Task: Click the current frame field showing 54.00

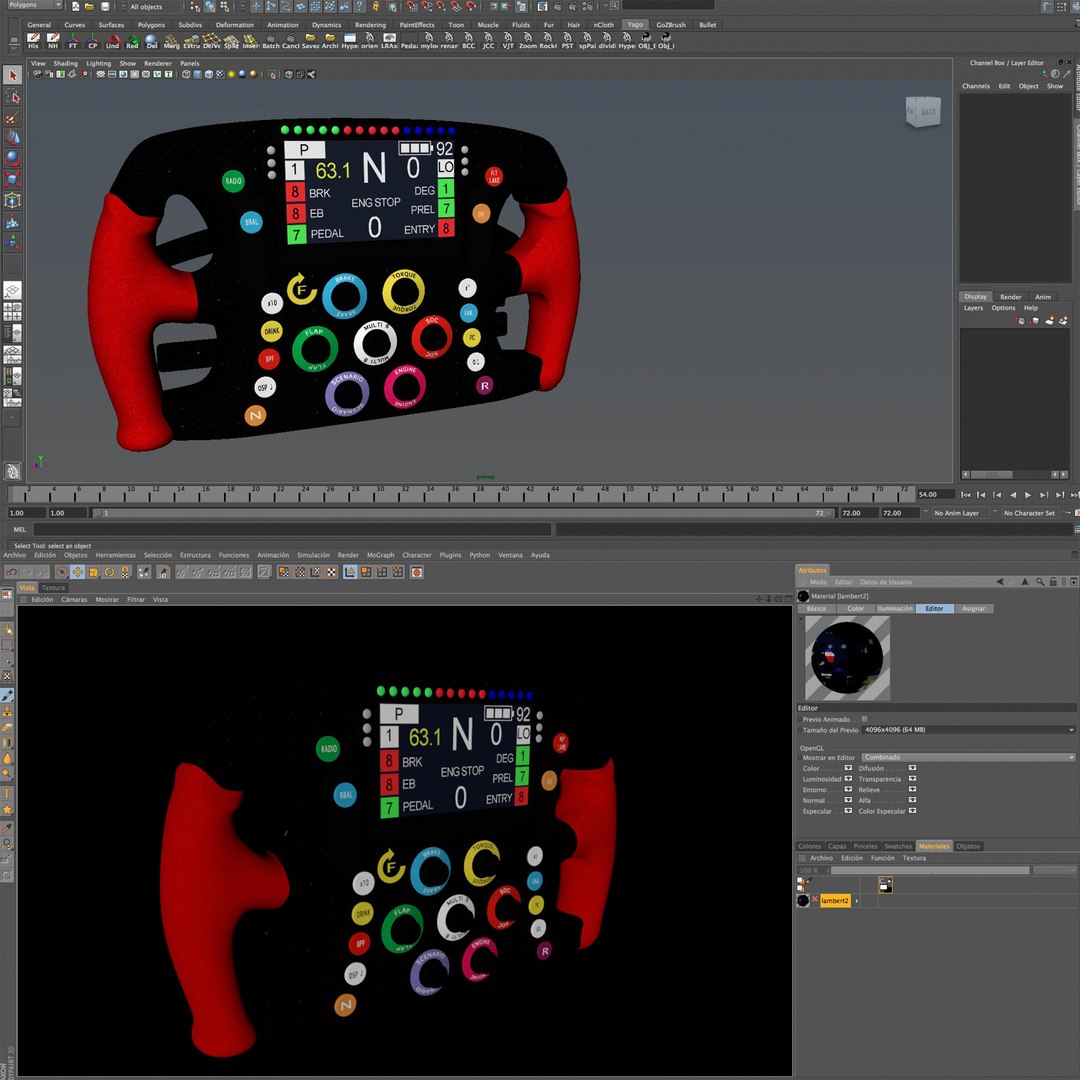Action: coord(935,495)
